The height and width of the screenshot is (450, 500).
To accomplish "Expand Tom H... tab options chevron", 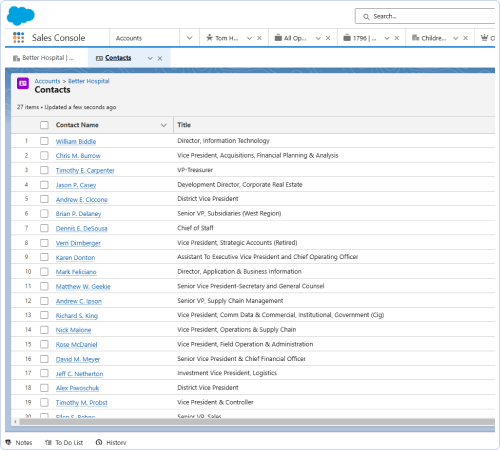I will point(249,38).
